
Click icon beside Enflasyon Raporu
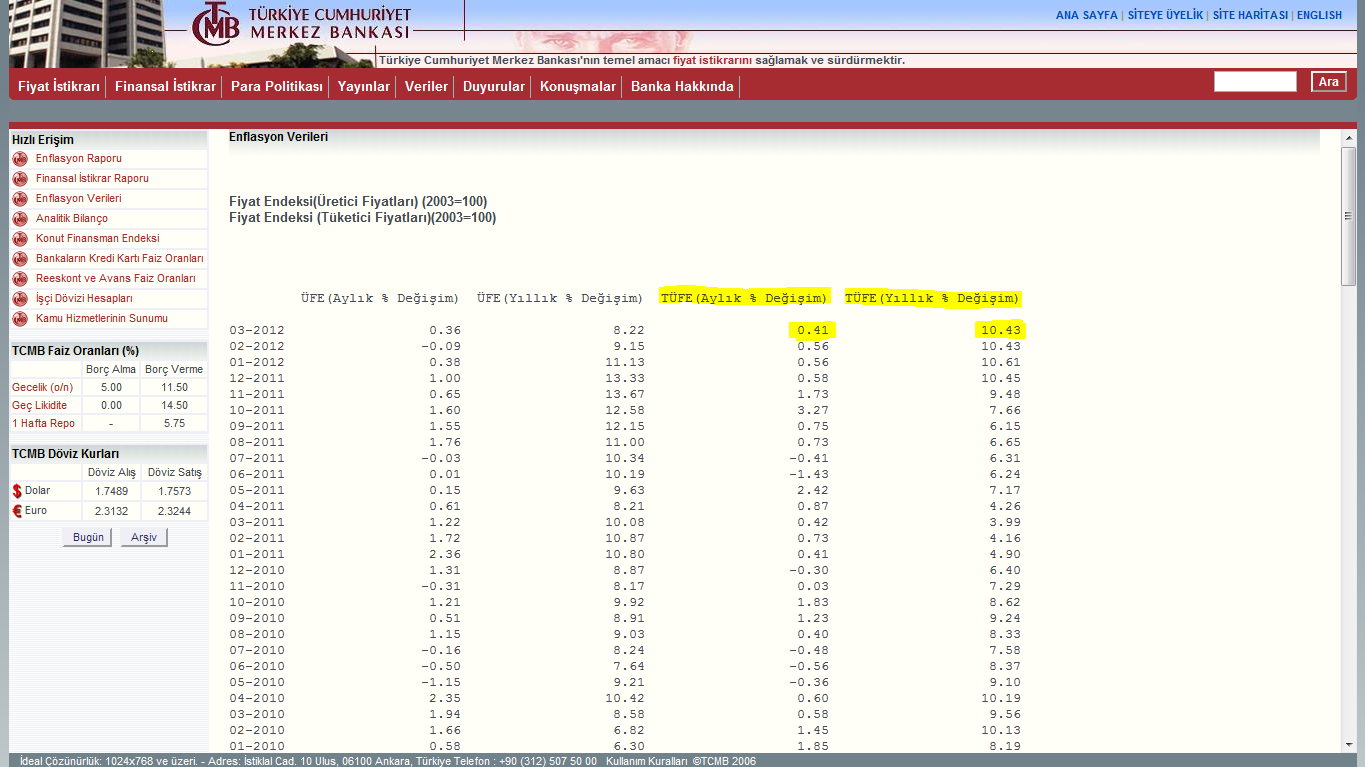tap(19, 159)
